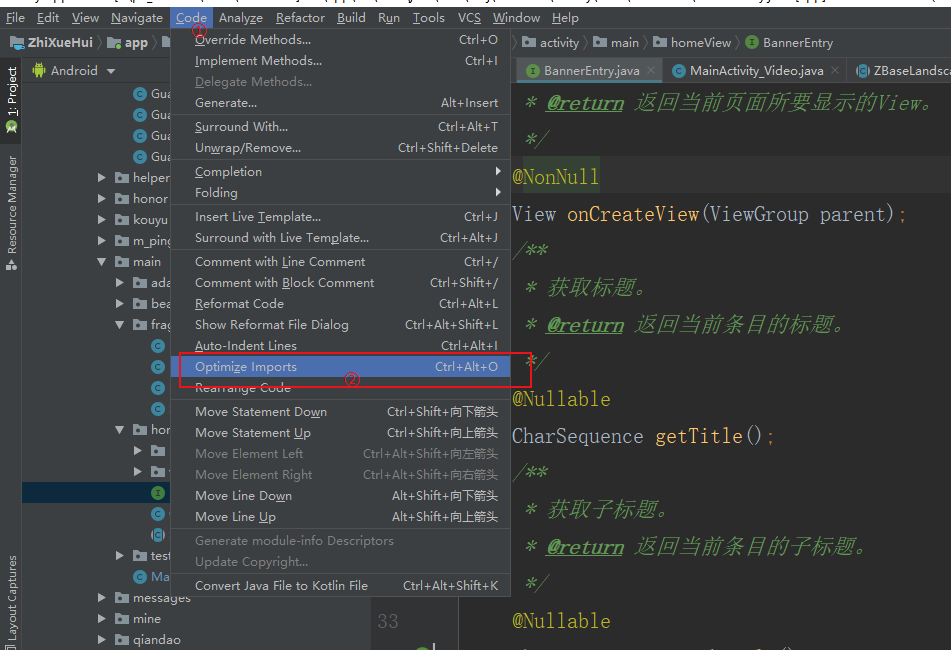Click ZhiXueHui breadcrumb project icon

[17, 42]
